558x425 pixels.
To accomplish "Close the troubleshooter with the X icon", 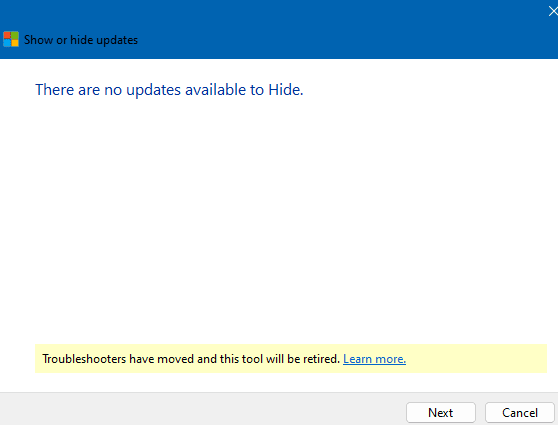I will point(553,11).
